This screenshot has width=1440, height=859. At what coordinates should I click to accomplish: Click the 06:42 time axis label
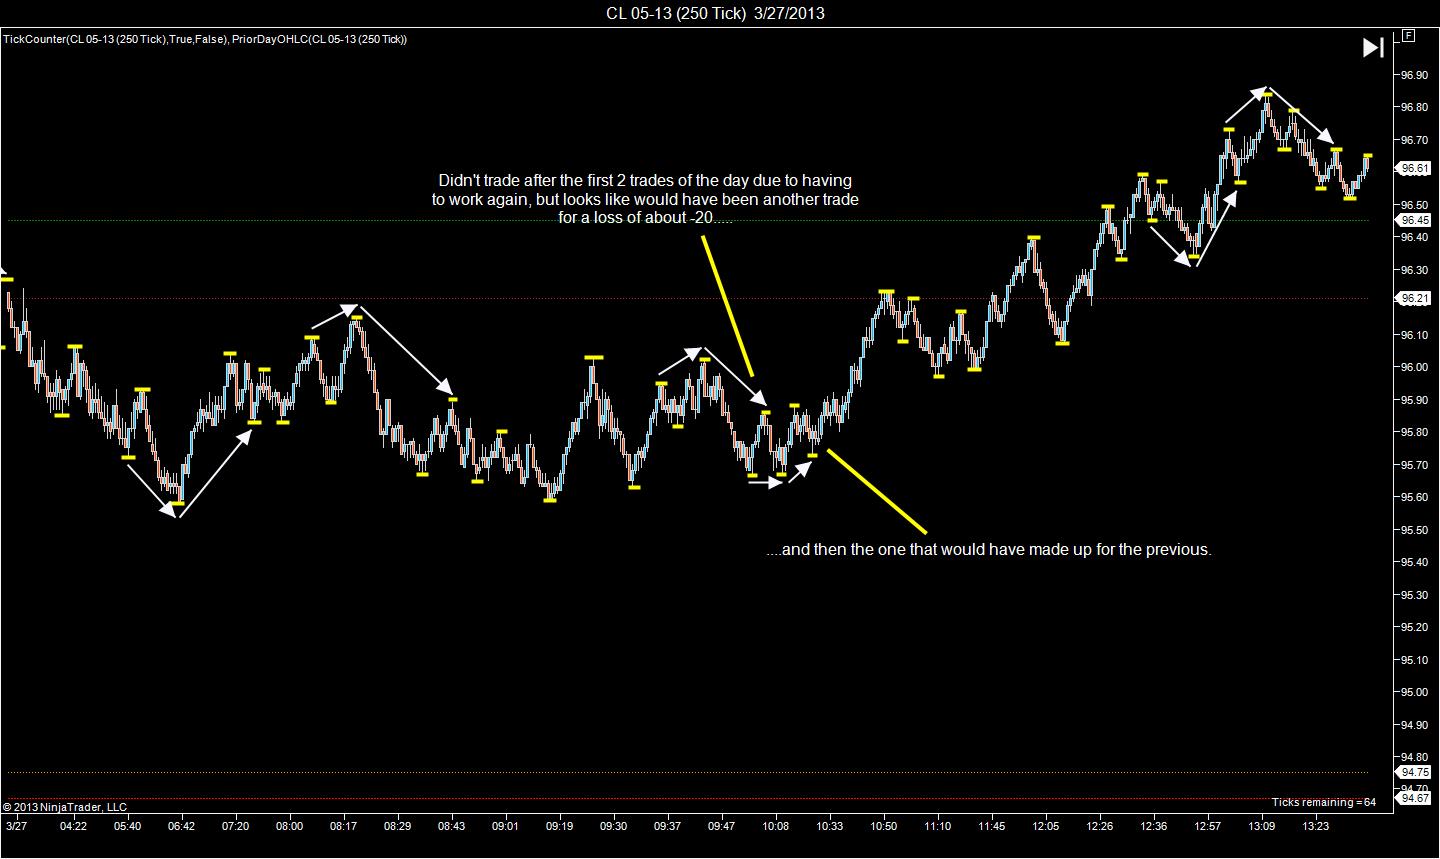pos(181,826)
